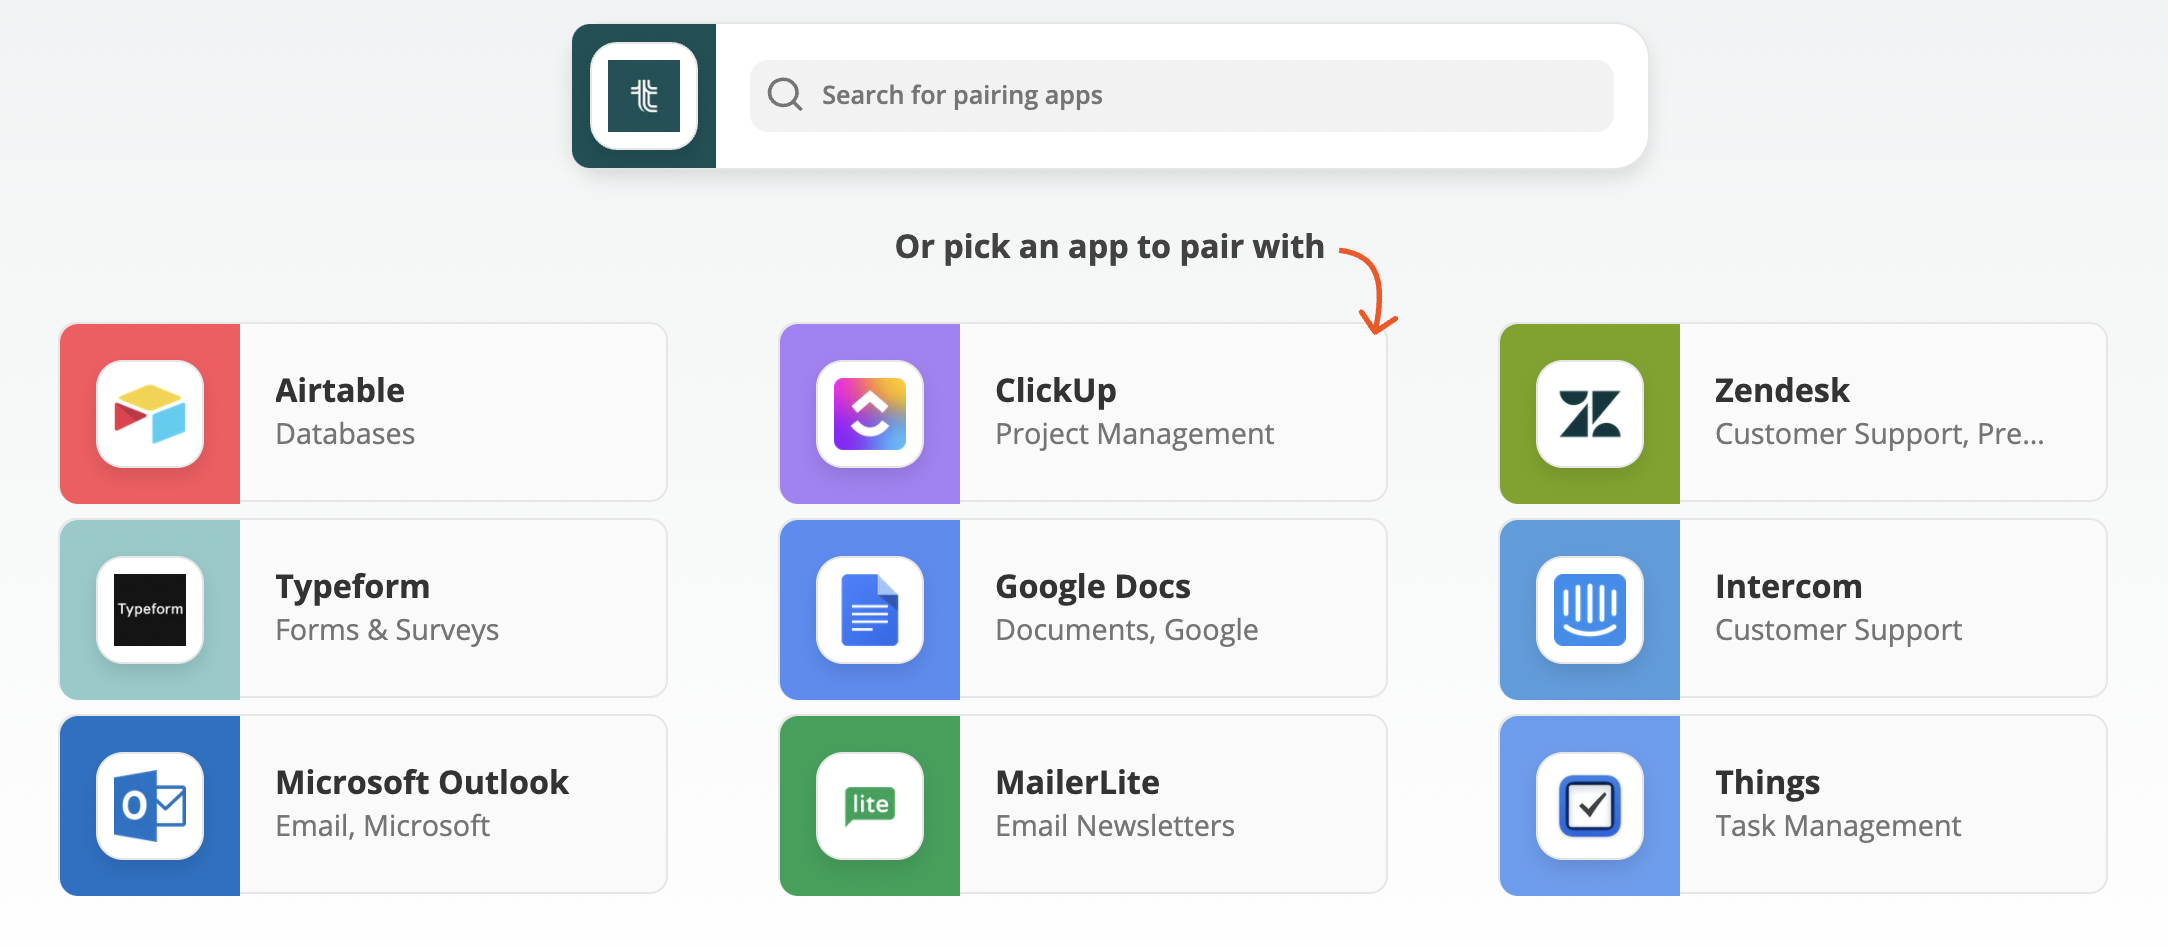The height and width of the screenshot is (946, 2168).
Task: Click the Google Docs app icon
Action: tap(870, 609)
